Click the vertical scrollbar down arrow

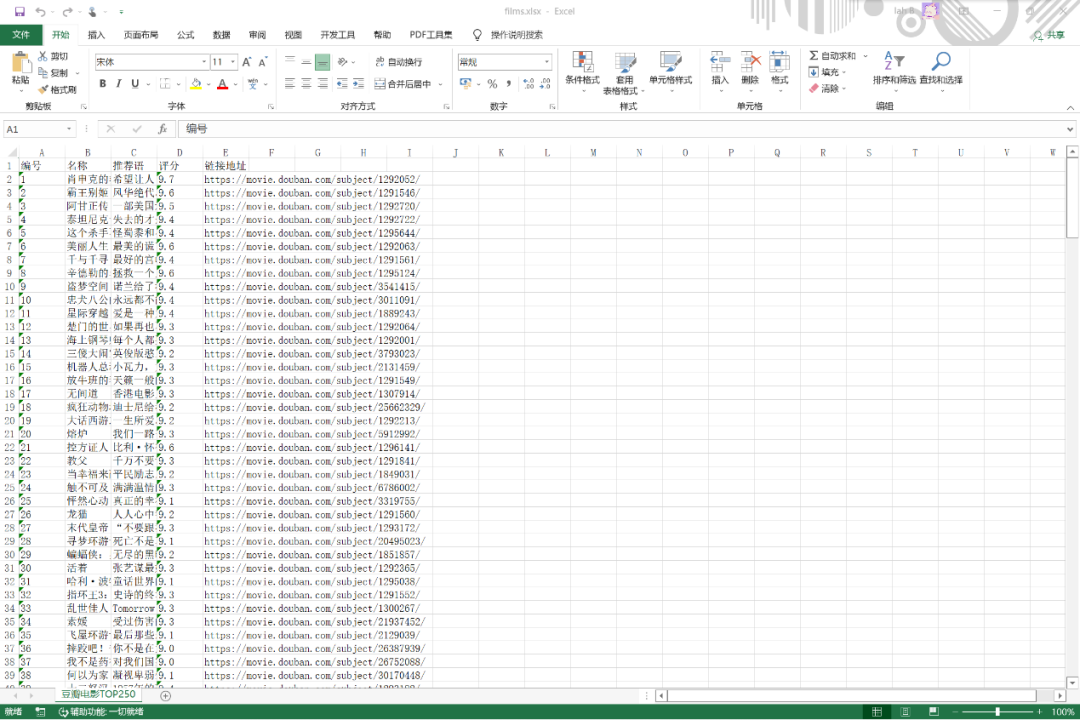tap(1072, 682)
